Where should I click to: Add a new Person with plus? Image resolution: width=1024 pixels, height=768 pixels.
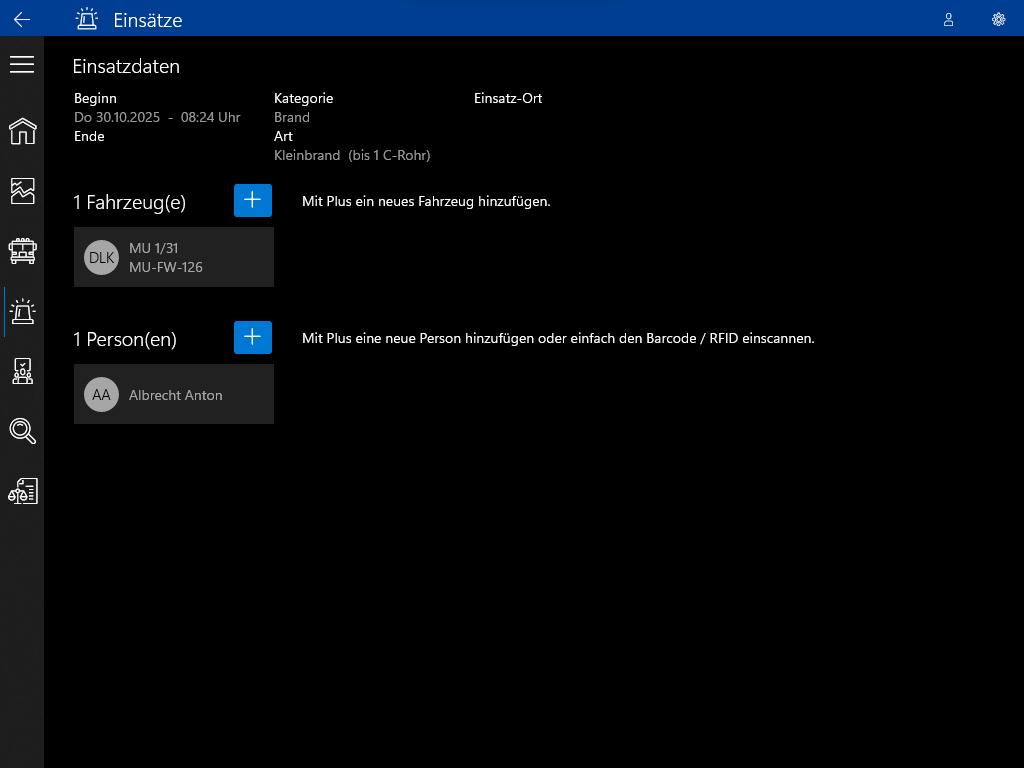tap(253, 338)
